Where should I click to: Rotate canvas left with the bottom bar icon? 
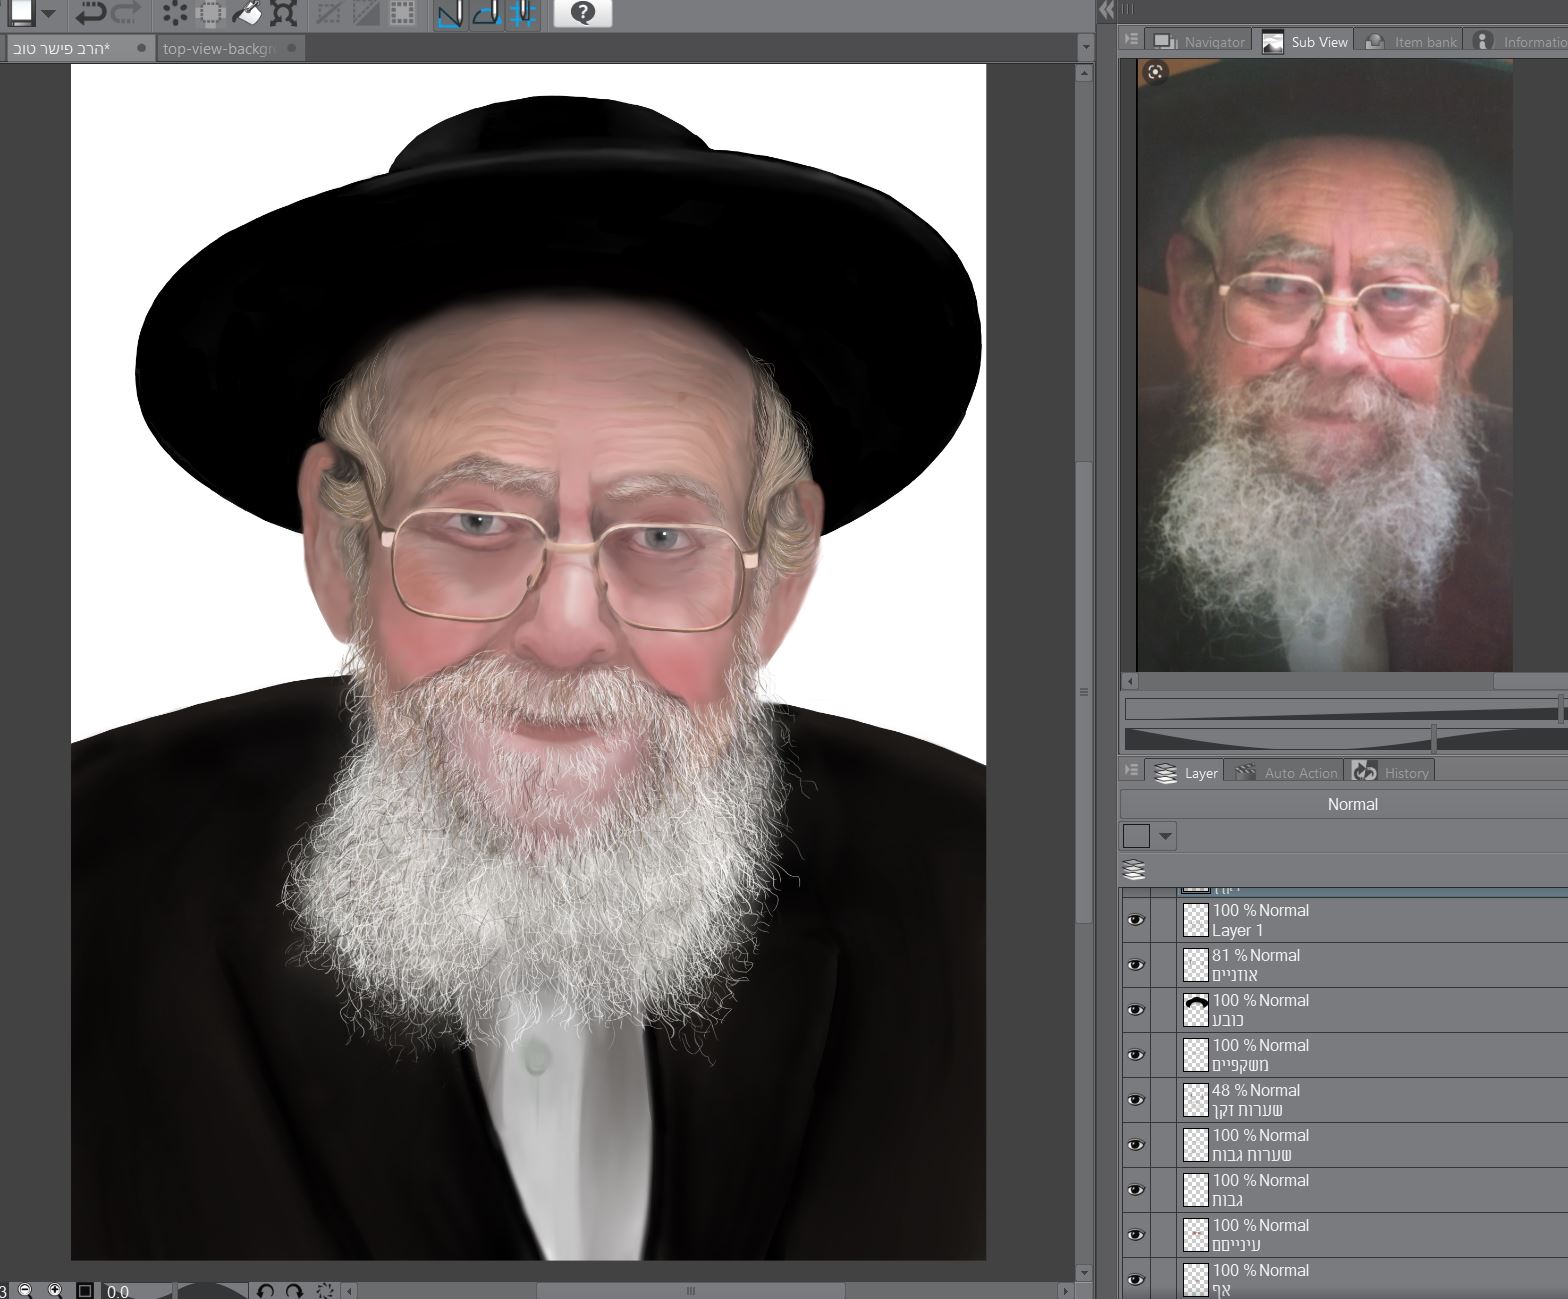click(x=265, y=1291)
